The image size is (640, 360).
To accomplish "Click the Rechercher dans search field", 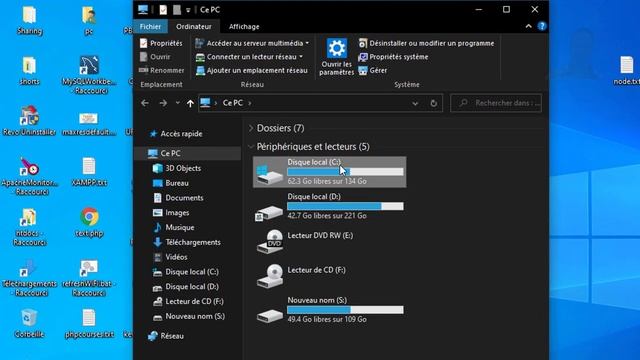I will 496,103.
